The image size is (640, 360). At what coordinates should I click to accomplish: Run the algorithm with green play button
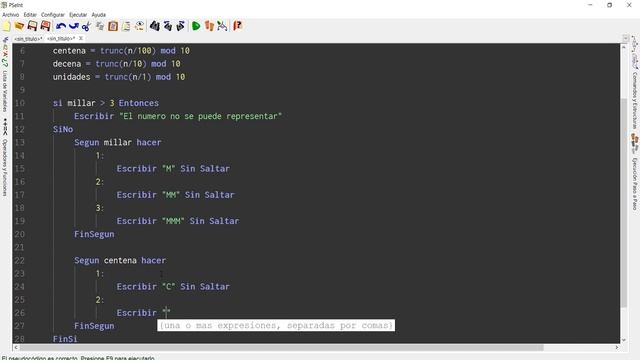(196, 26)
